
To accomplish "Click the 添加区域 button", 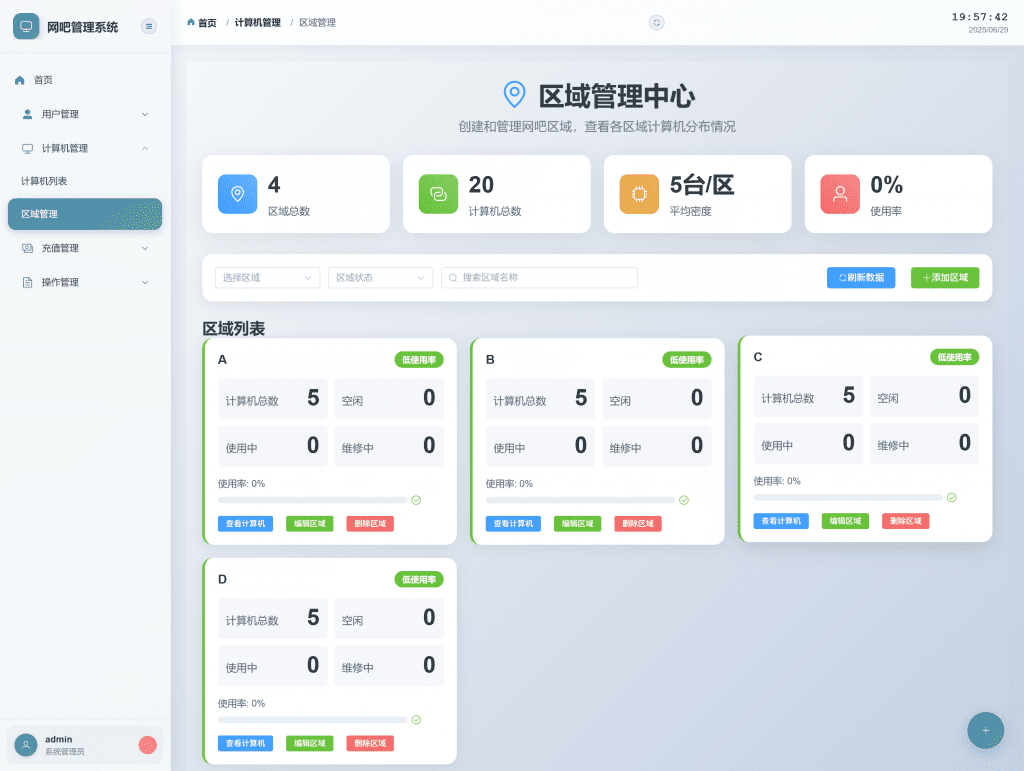I will coord(944,278).
